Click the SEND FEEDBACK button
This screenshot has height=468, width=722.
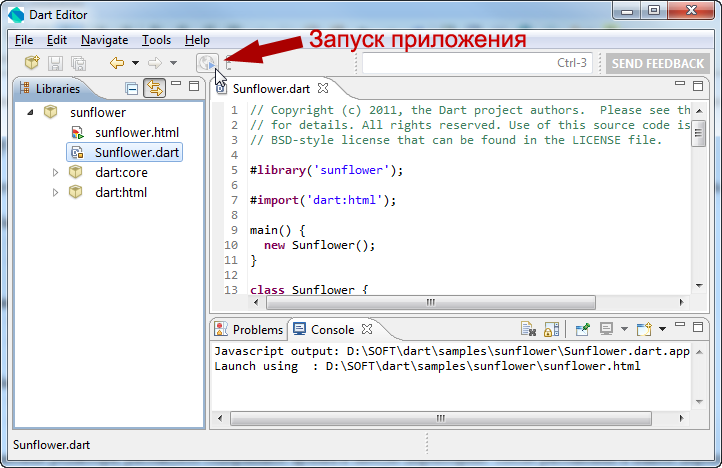click(658, 64)
